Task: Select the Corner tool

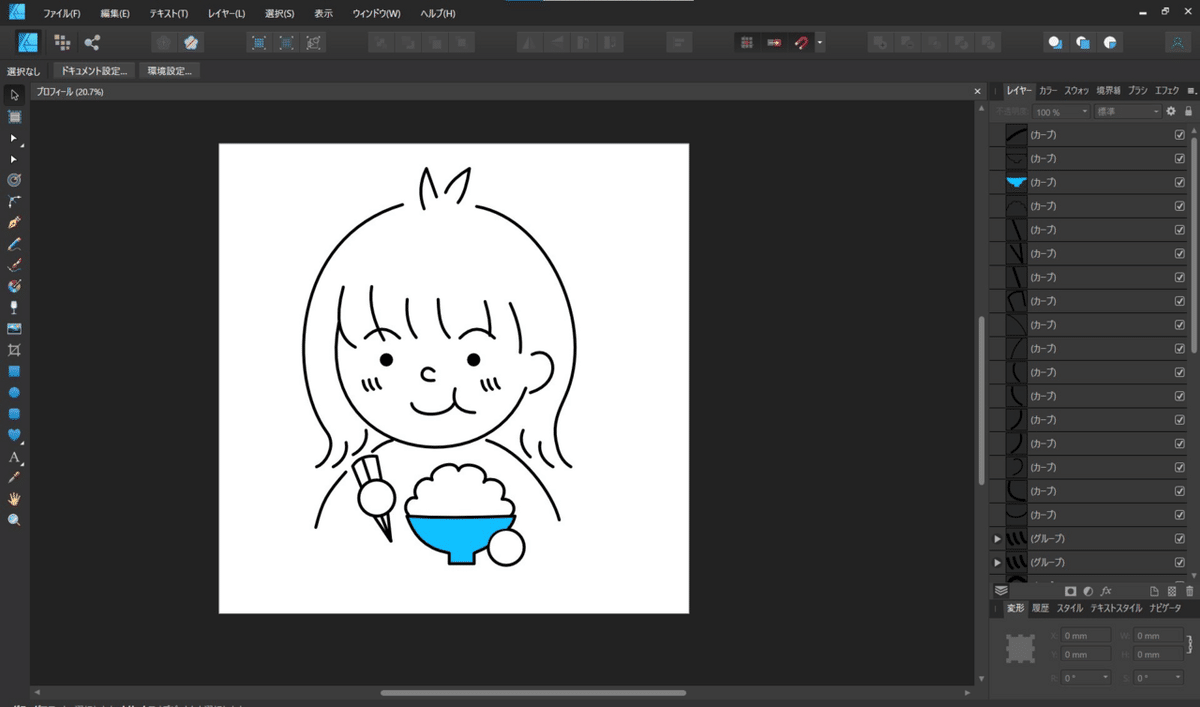Action: click(x=14, y=201)
